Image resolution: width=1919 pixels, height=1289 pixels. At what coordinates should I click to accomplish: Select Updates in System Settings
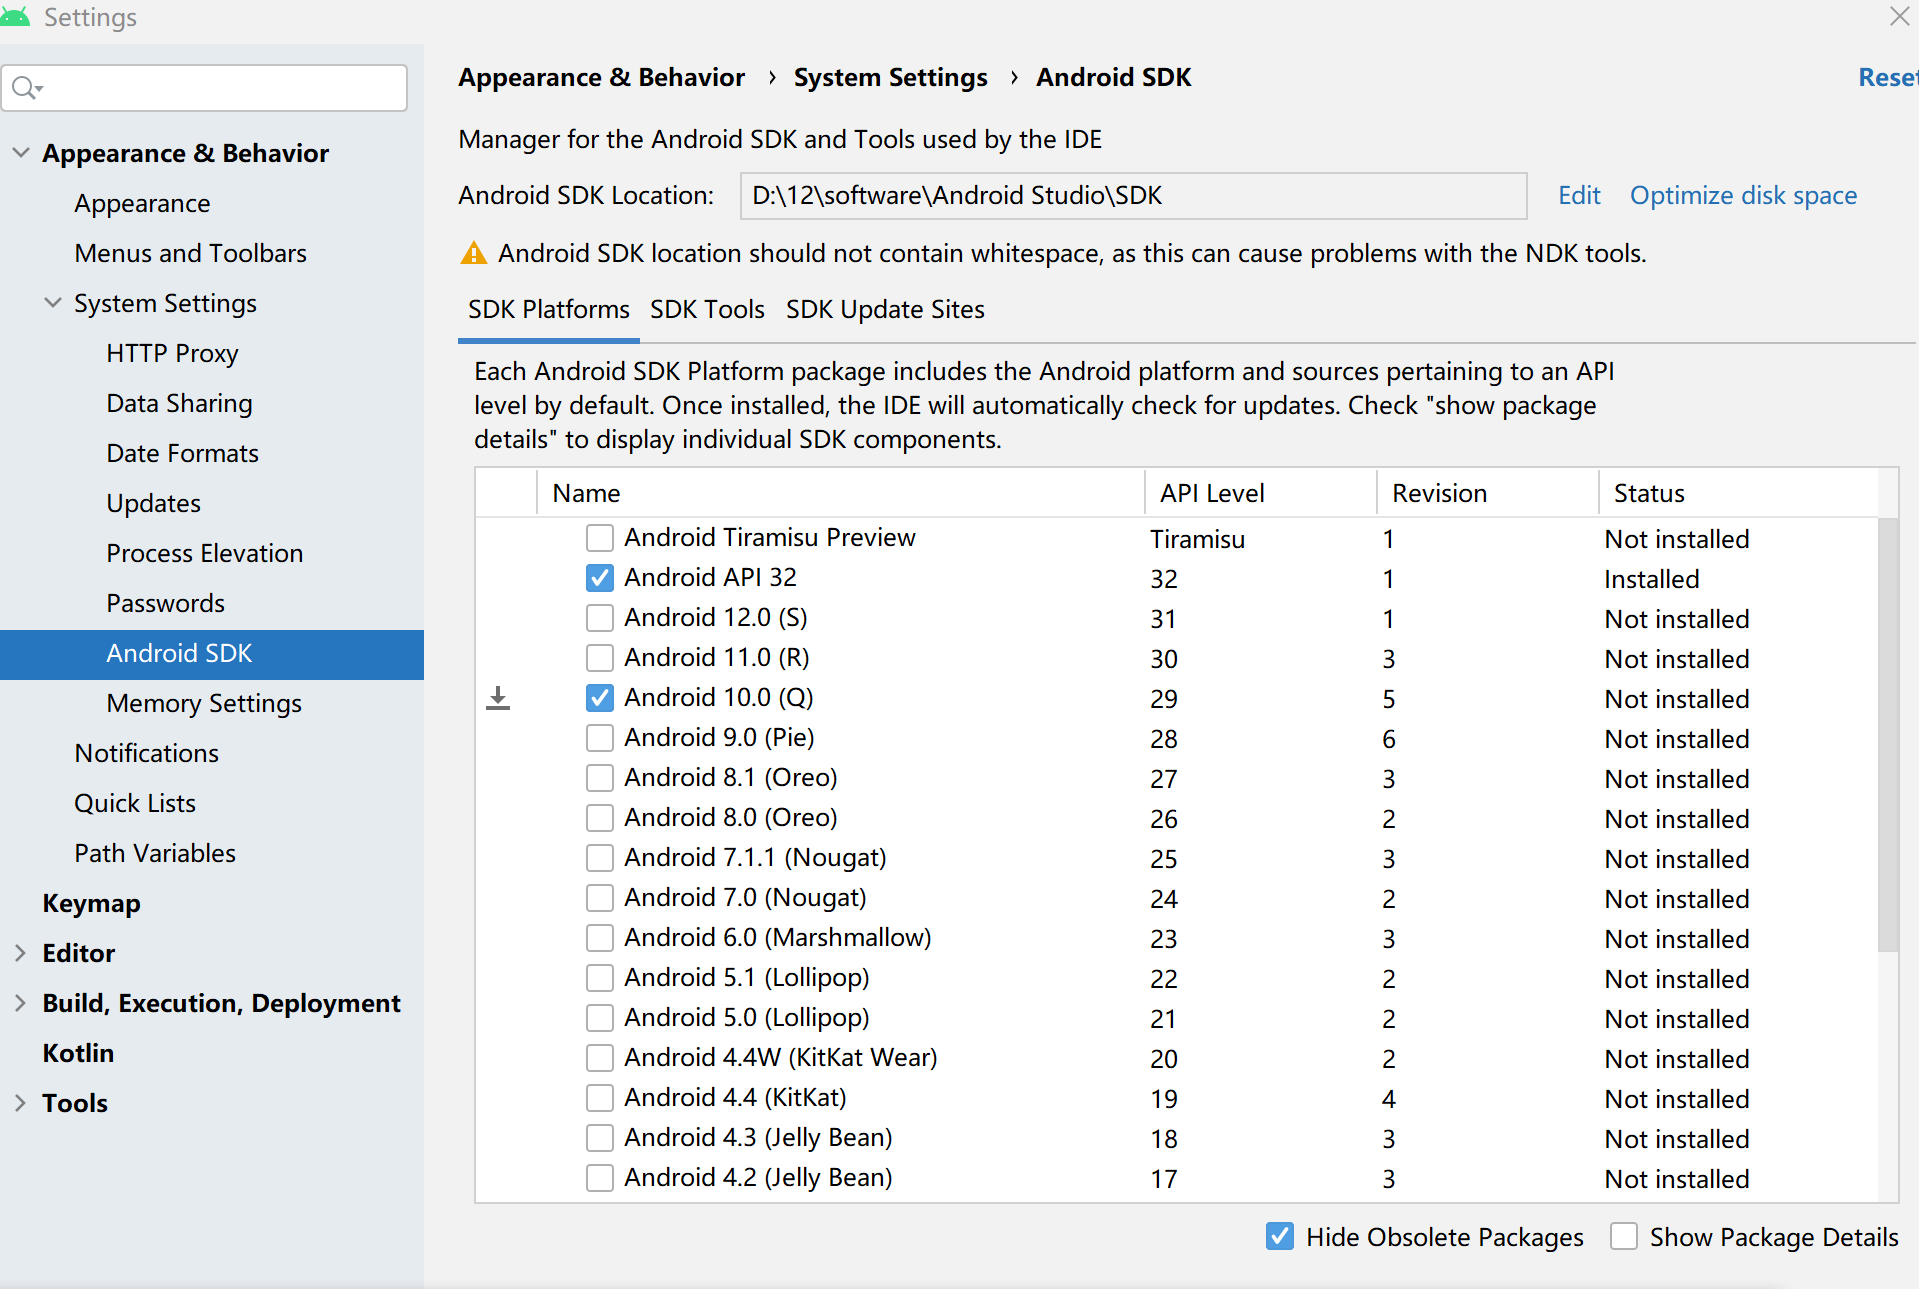pos(153,503)
